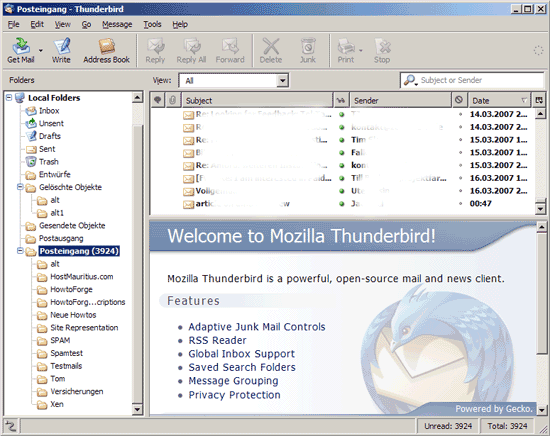Open the Get Mail dropdown arrow
This screenshot has width=550, height=436.
41,51
